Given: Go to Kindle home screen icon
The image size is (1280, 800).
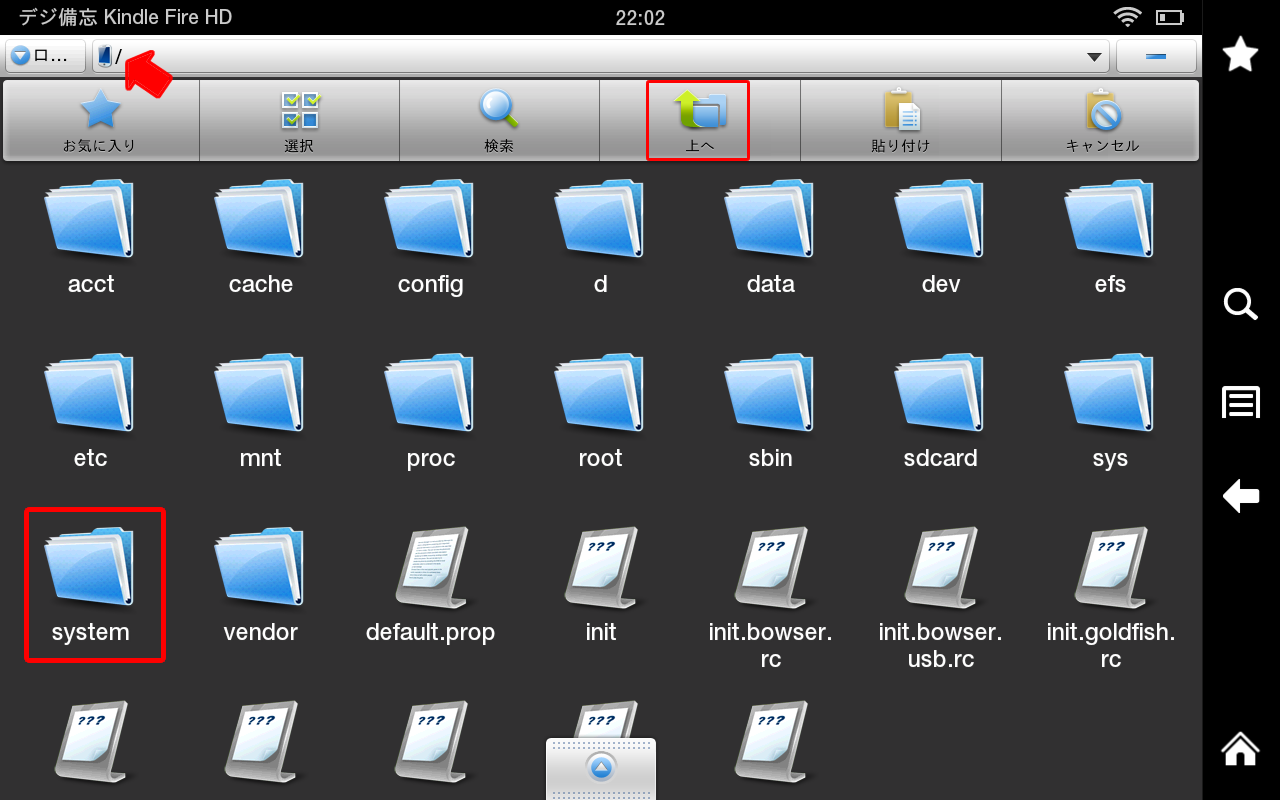Looking at the screenshot, I should (1240, 748).
